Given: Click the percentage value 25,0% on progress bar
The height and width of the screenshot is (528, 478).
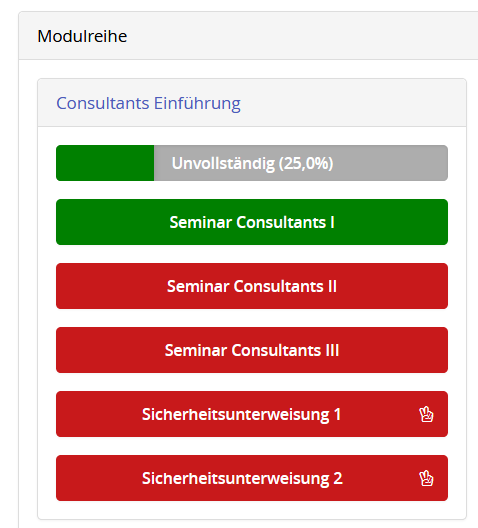Looking at the screenshot, I should click(306, 163).
